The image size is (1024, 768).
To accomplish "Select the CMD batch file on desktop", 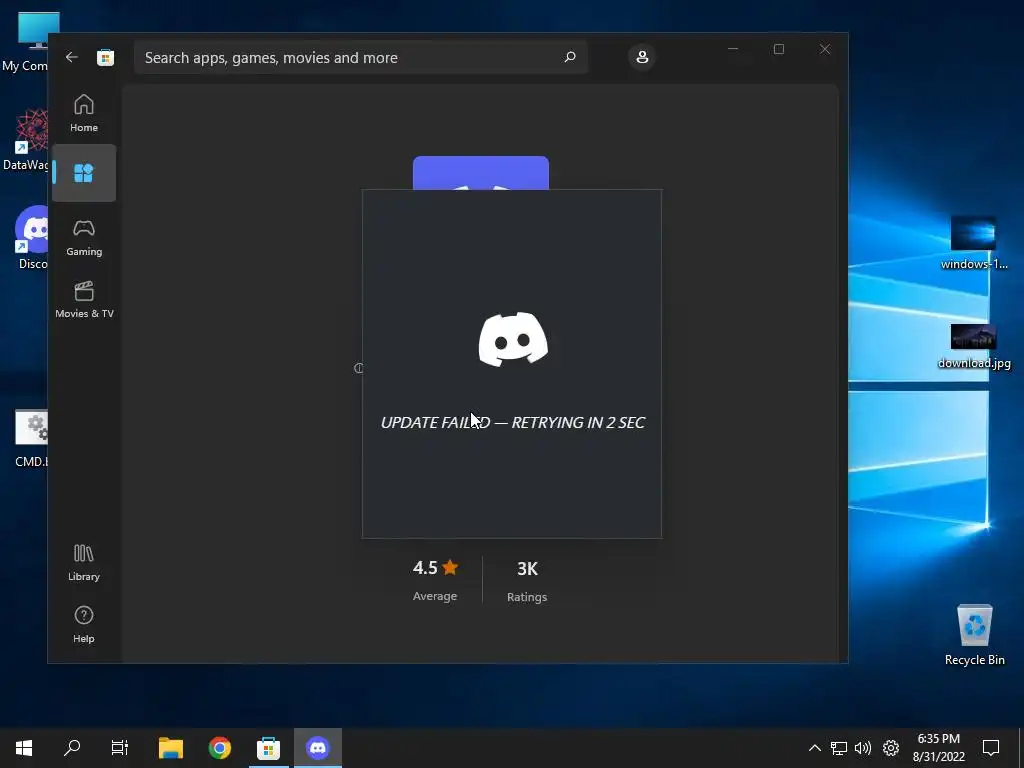I will 31,439.
